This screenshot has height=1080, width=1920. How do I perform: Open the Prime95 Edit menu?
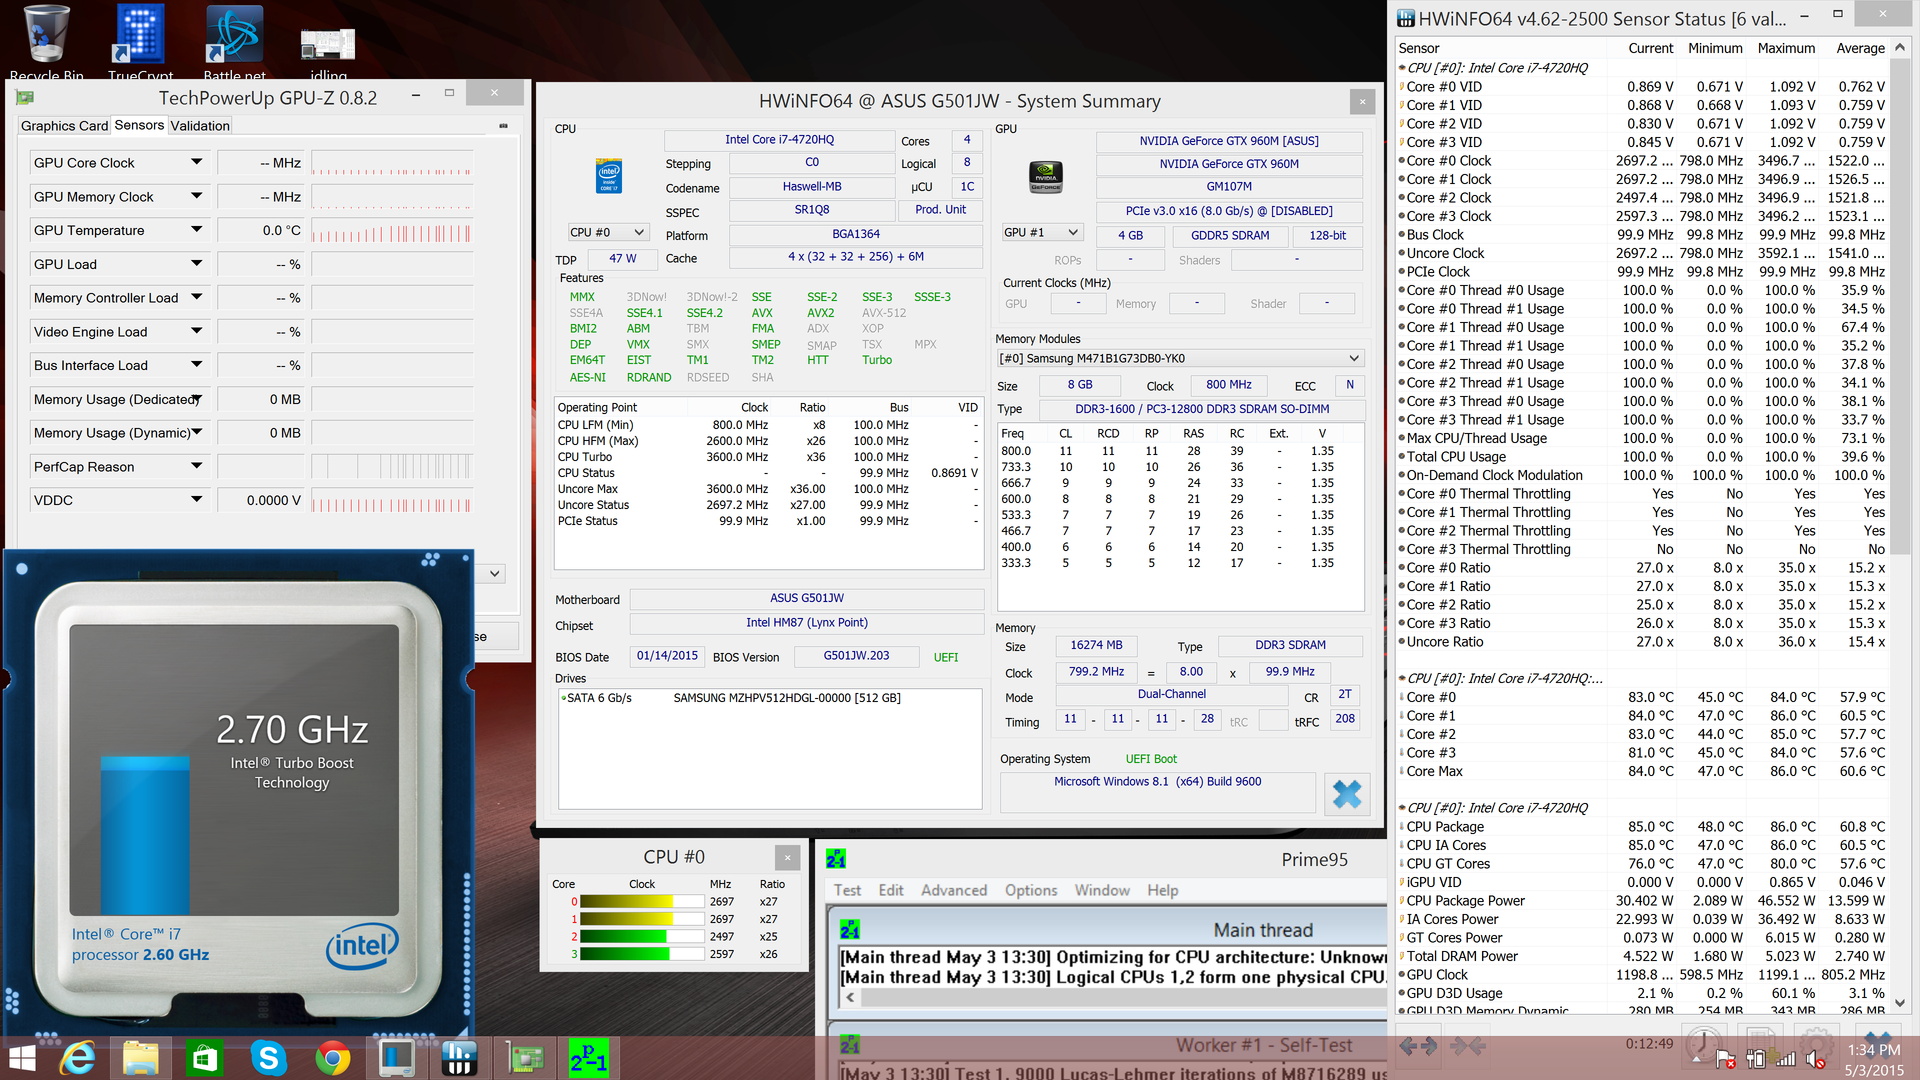[x=891, y=890]
